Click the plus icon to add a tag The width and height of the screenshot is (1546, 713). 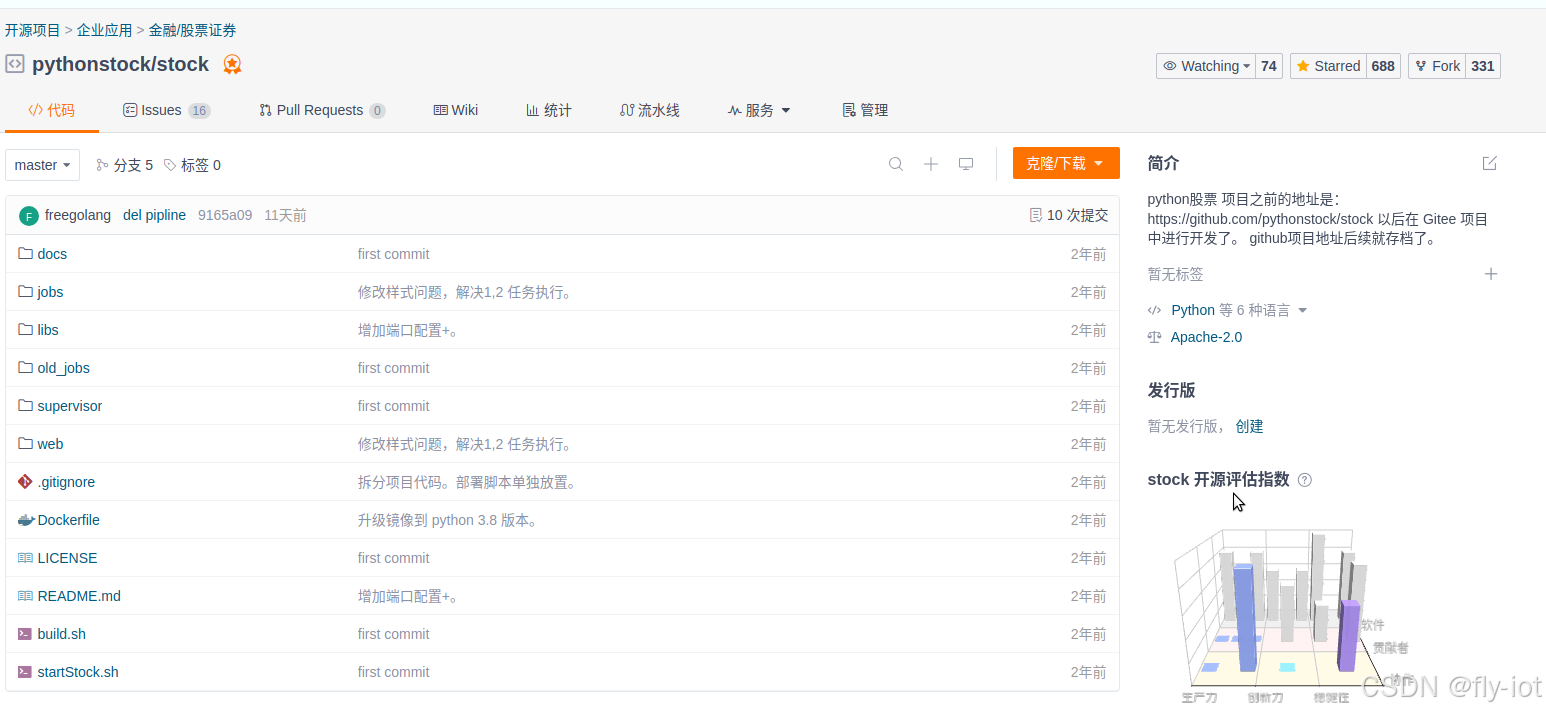1491,274
